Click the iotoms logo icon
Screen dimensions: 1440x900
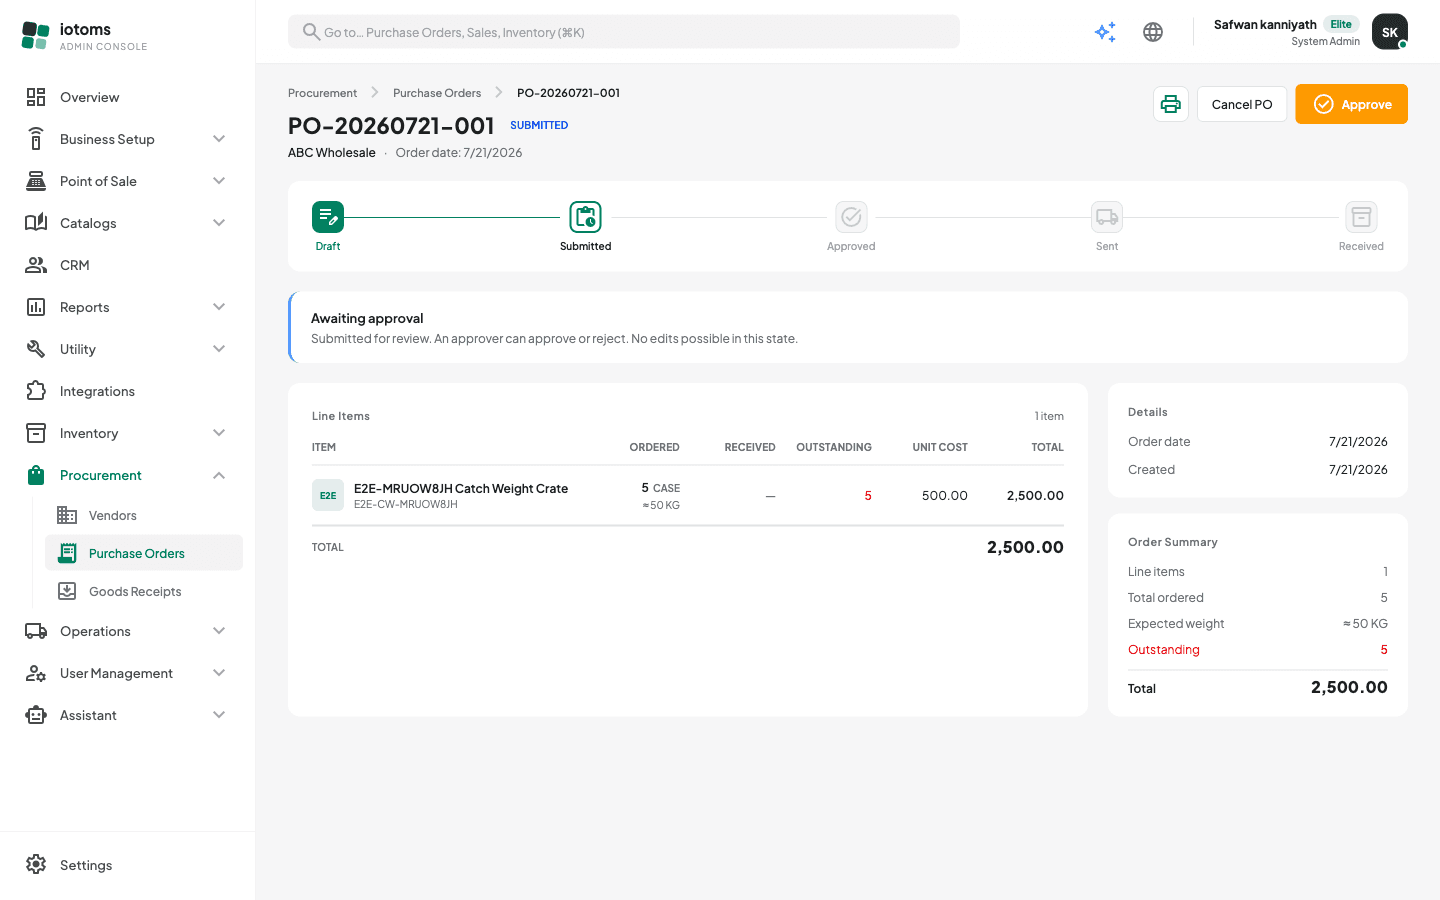(x=35, y=36)
